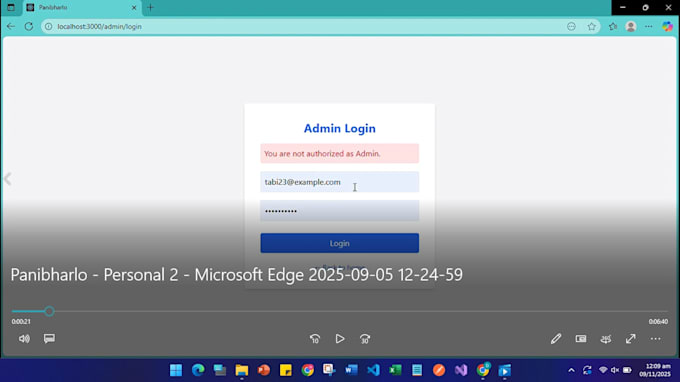Go to the previous item arrow
This screenshot has width=680, height=382.
pos(7,179)
